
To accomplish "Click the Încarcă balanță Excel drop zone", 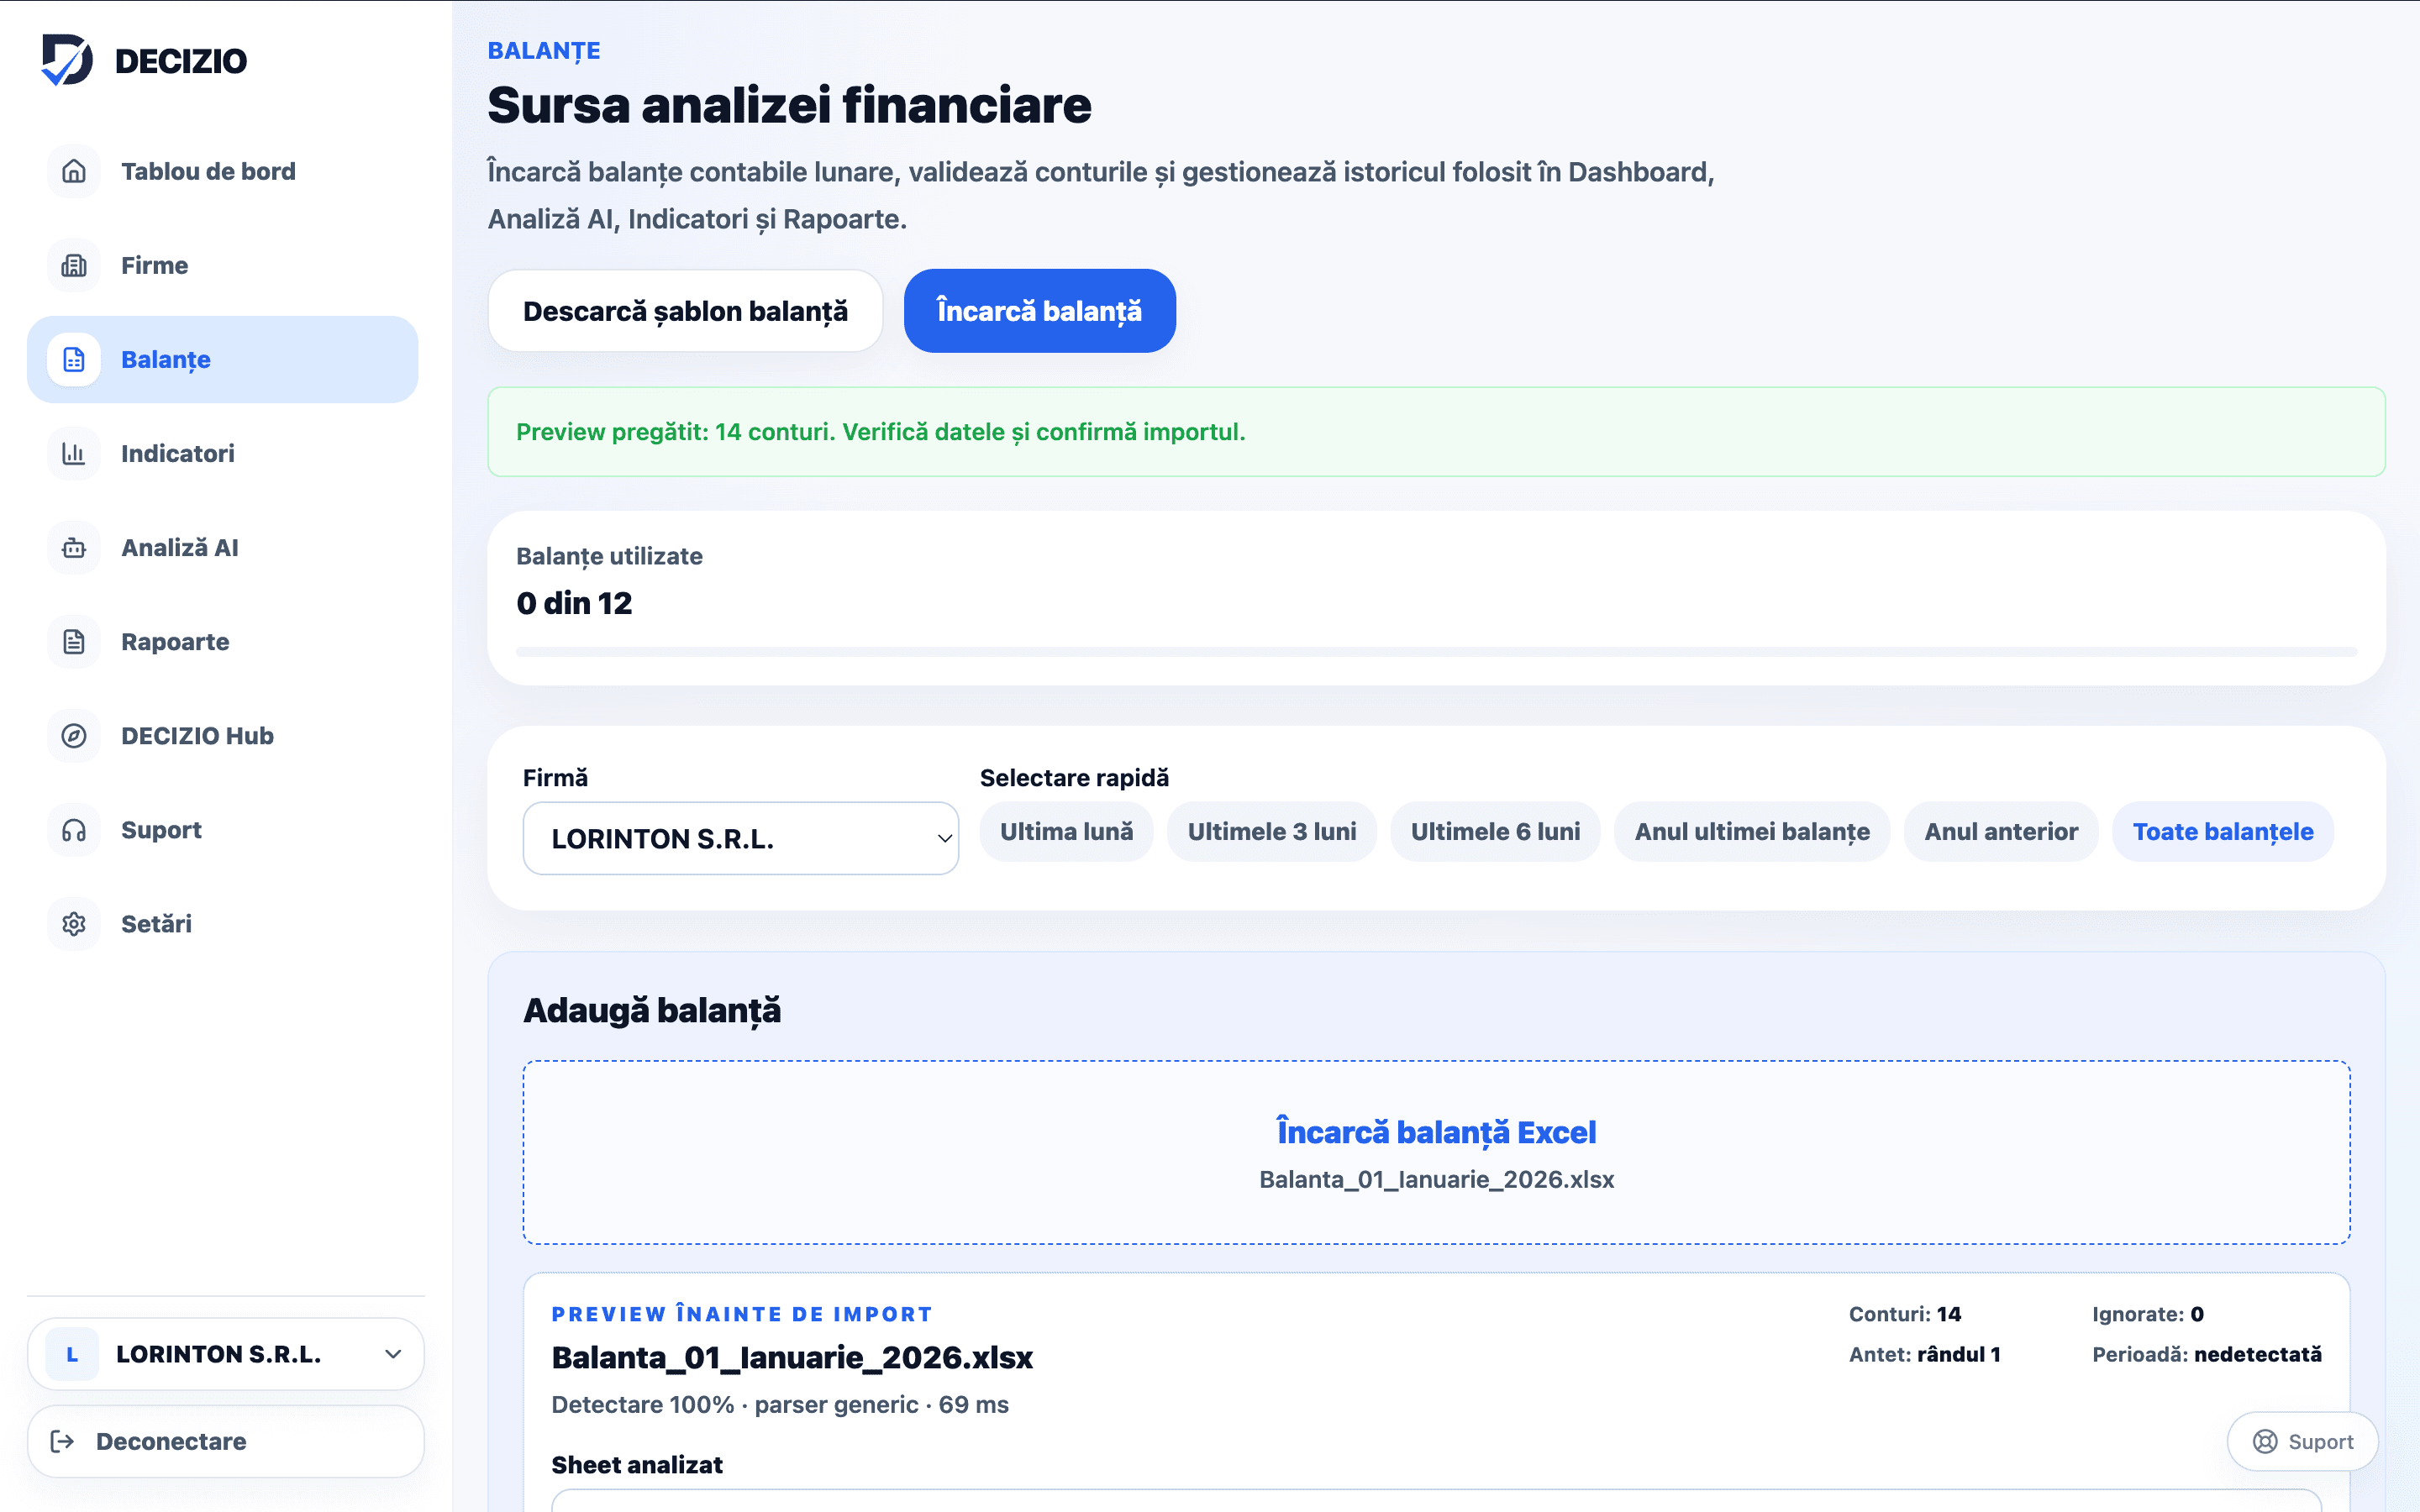I will pos(1436,1152).
